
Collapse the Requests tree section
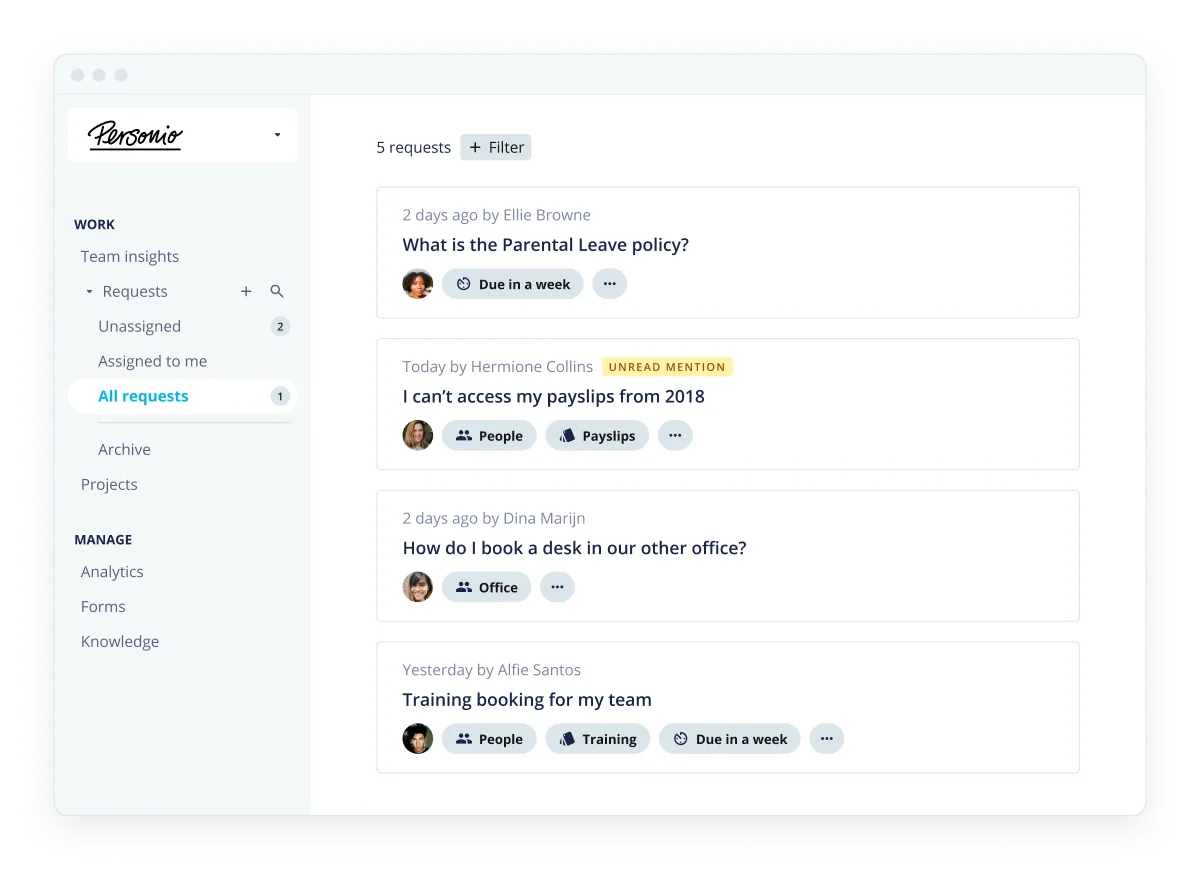(89, 292)
